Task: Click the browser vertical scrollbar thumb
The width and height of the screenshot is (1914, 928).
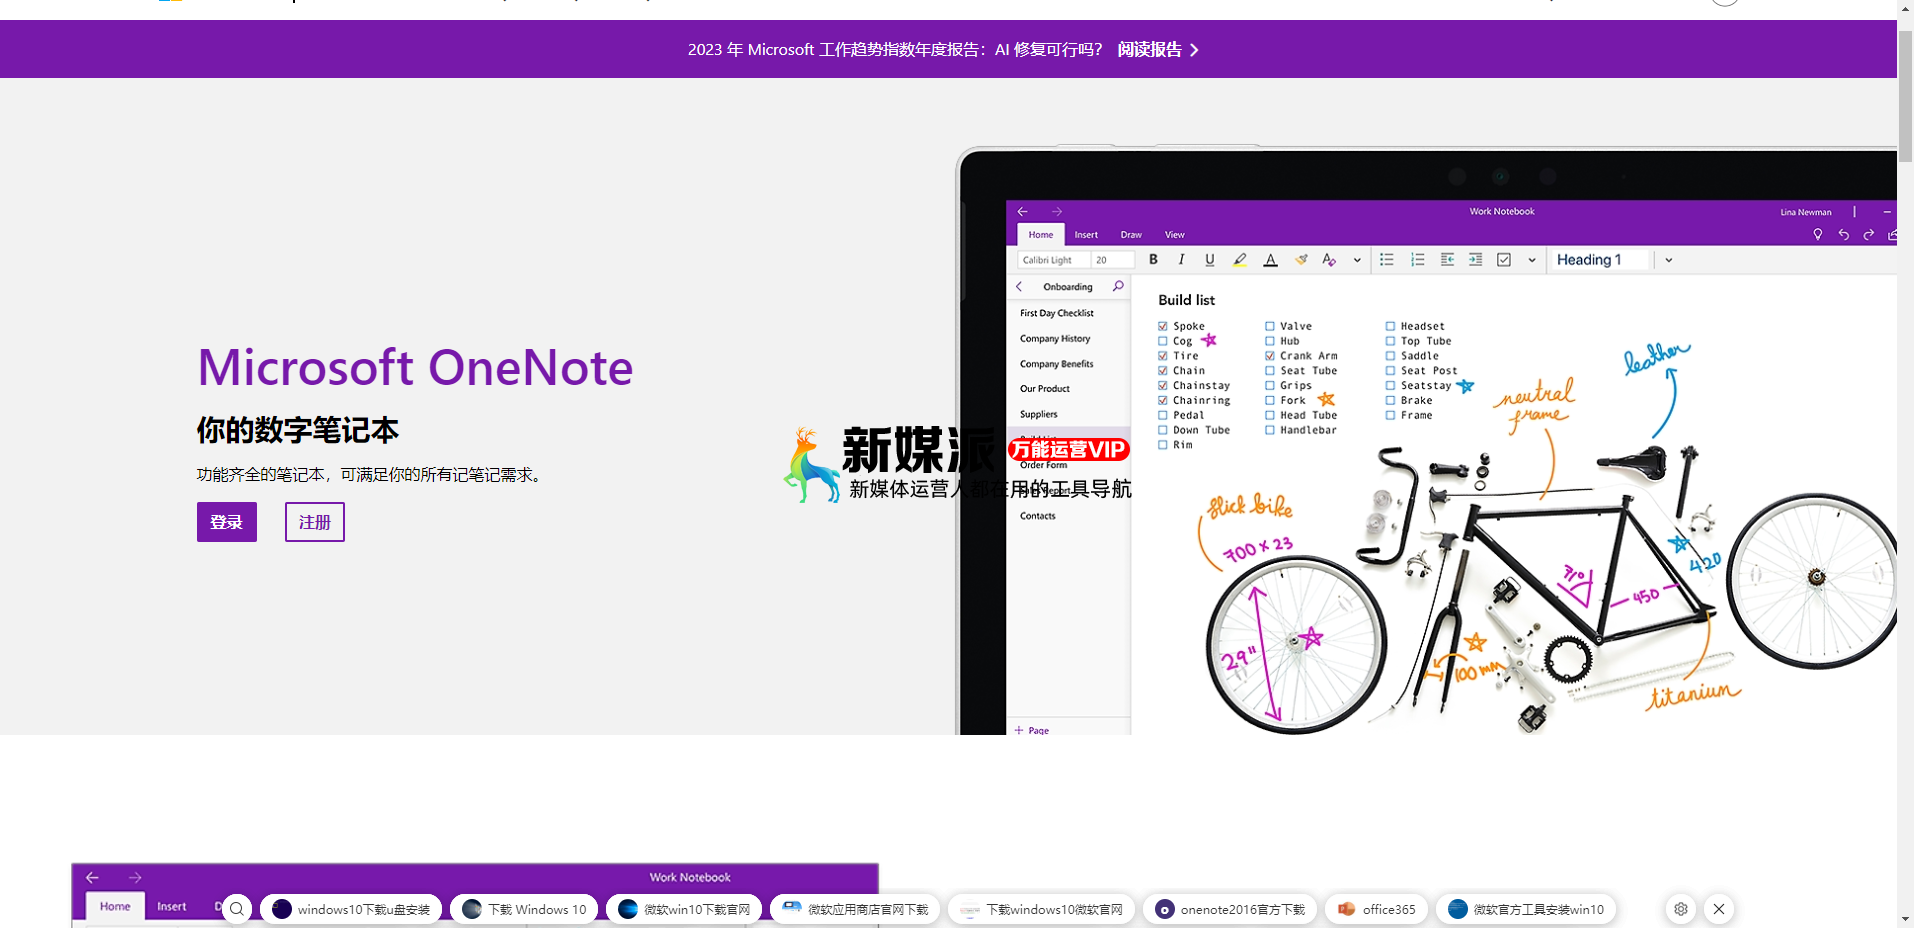Action: tap(1905, 95)
